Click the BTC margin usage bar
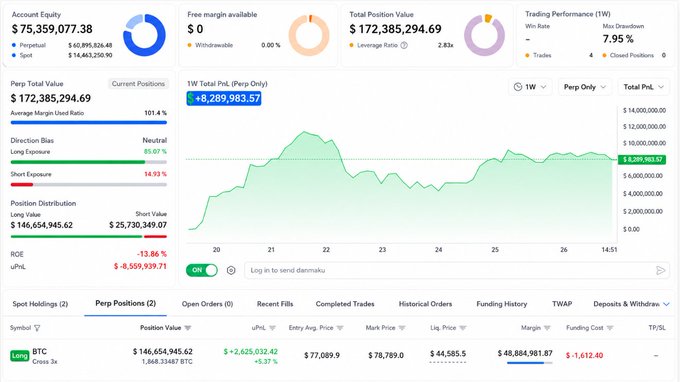 (530, 363)
